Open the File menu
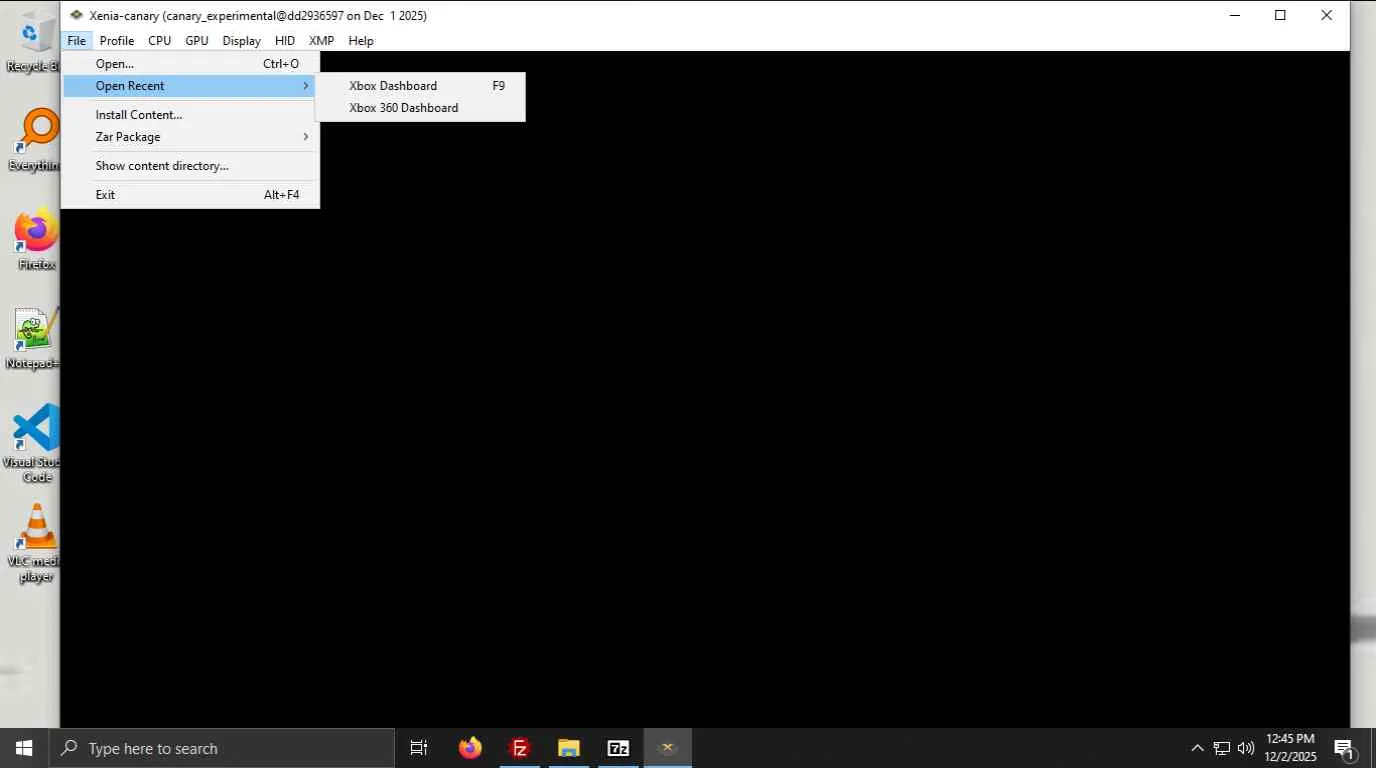 [x=76, y=41]
